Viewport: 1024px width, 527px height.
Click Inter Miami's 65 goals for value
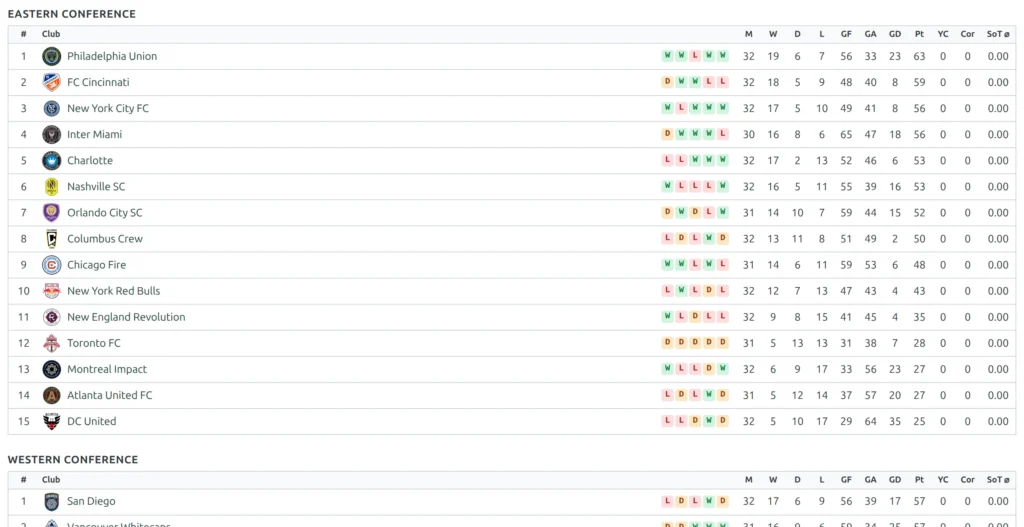pyautogui.click(x=846, y=135)
